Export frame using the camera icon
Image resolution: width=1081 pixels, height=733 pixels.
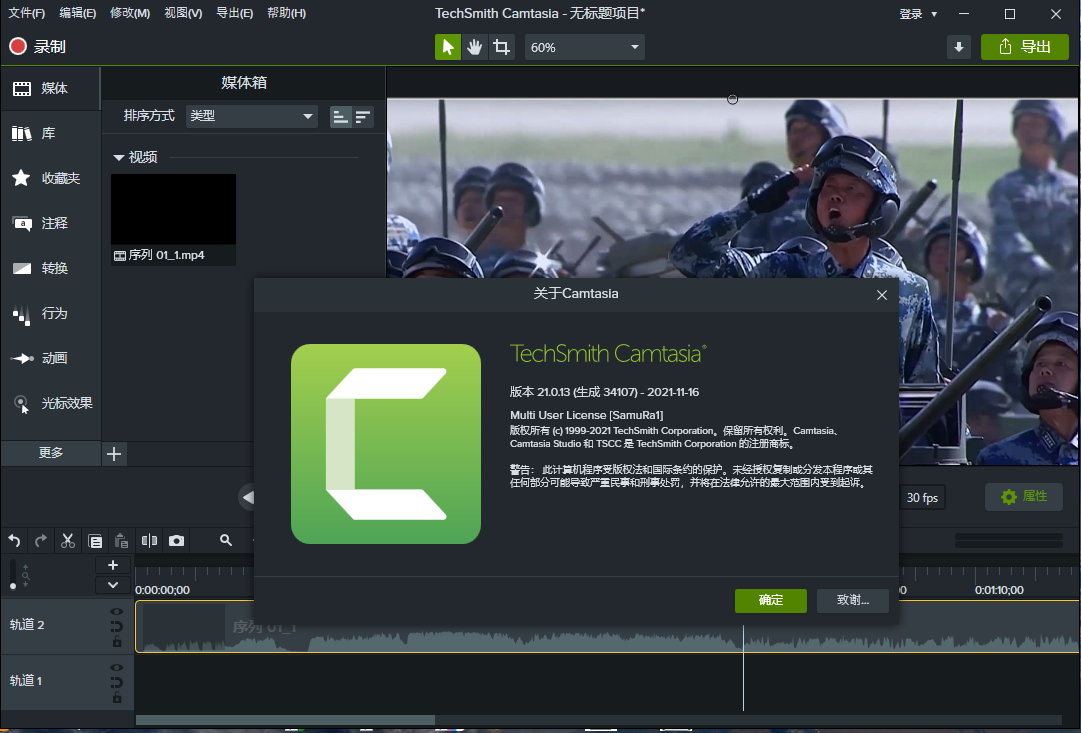[x=176, y=541]
